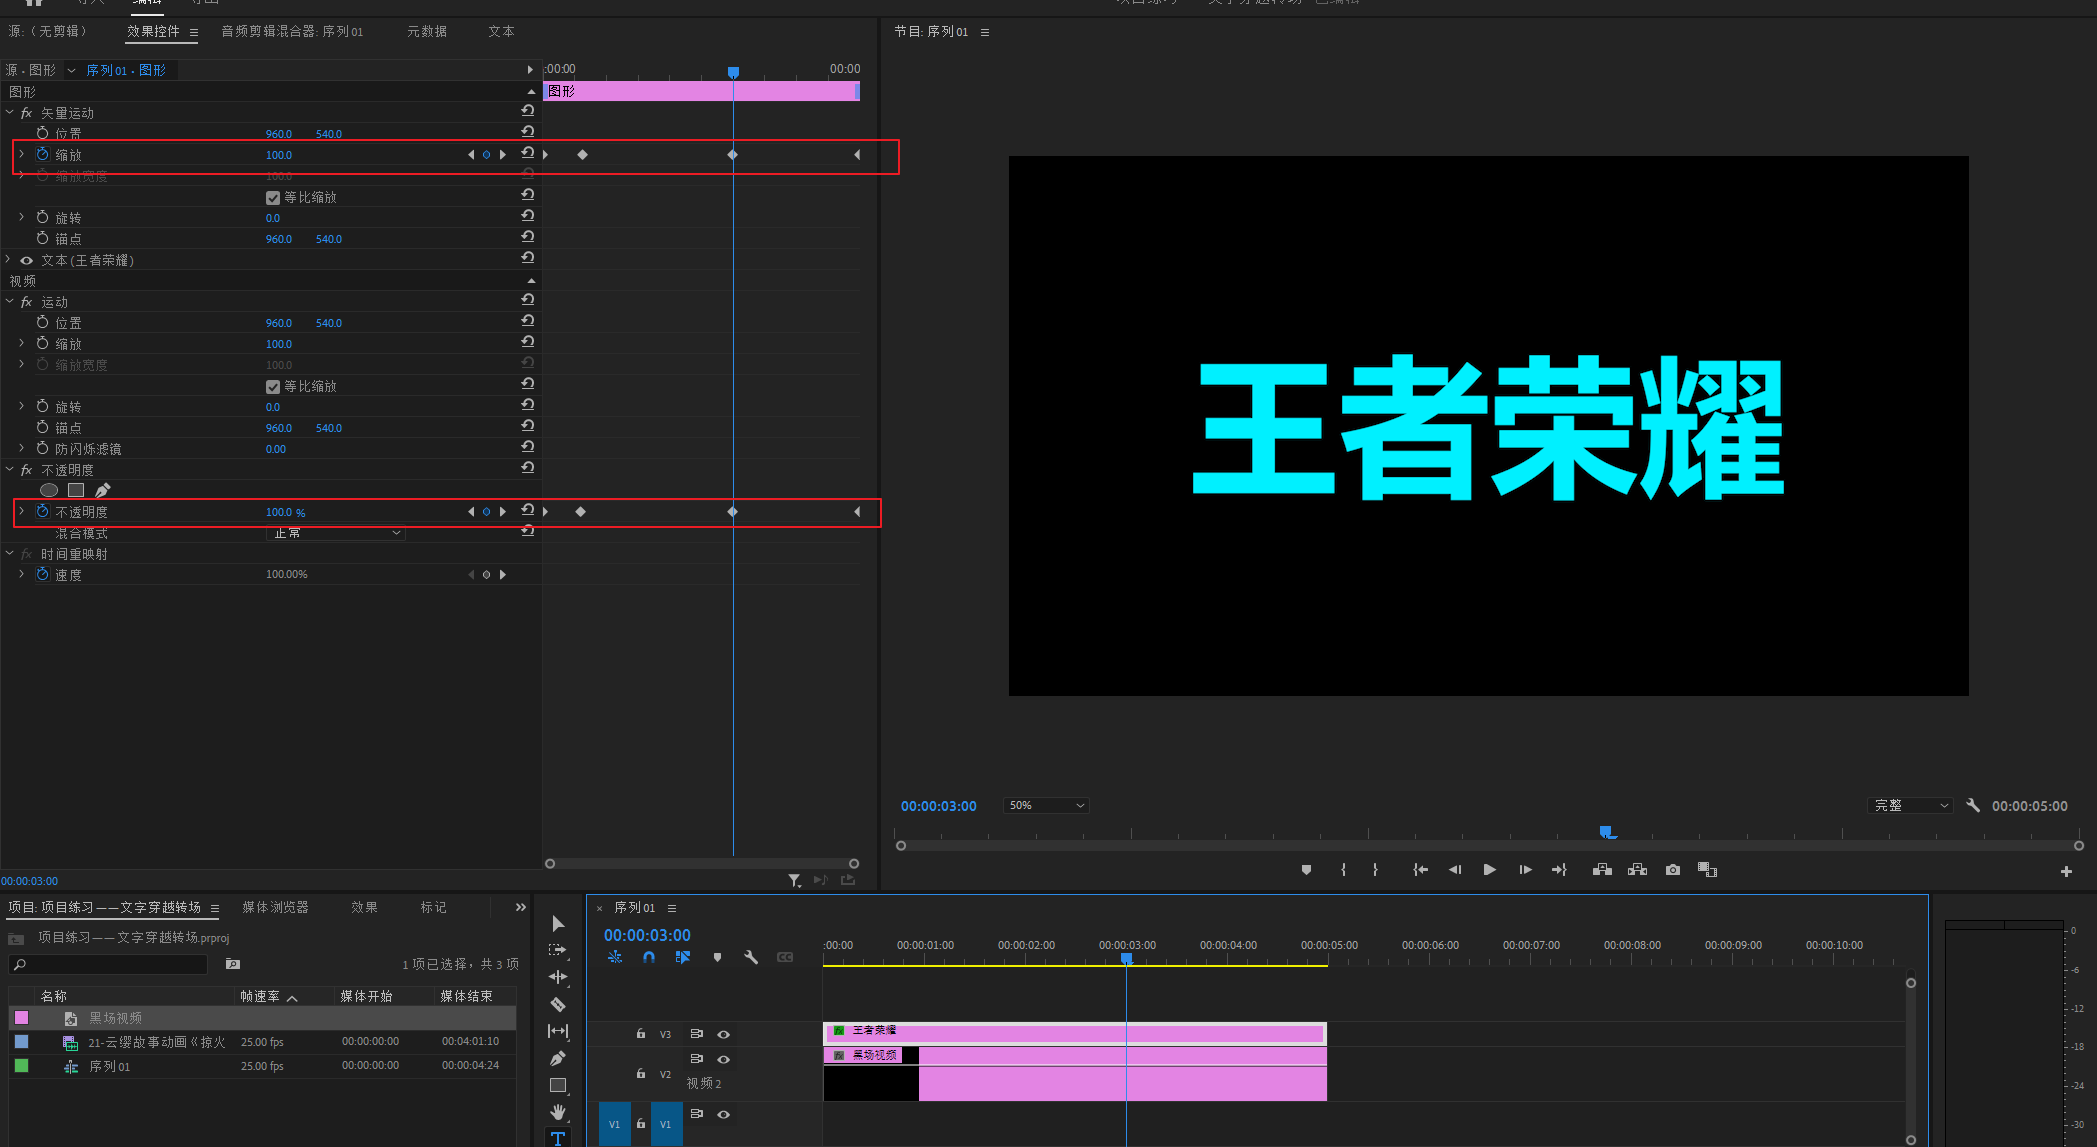
Task: Select the Rectangle tool in toolbar
Action: (x=558, y=1085)
